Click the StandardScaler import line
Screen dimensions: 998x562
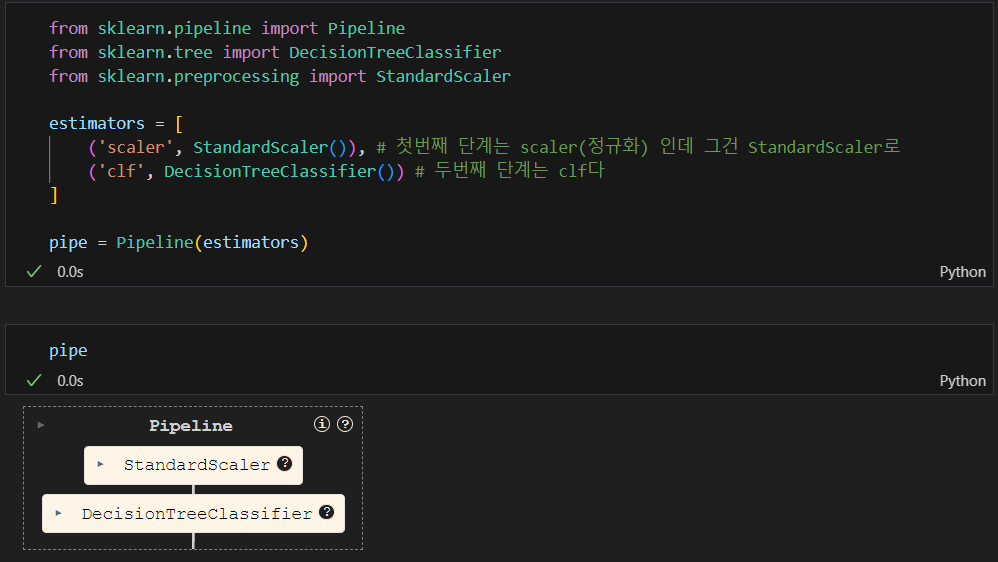tap(280, 76)
